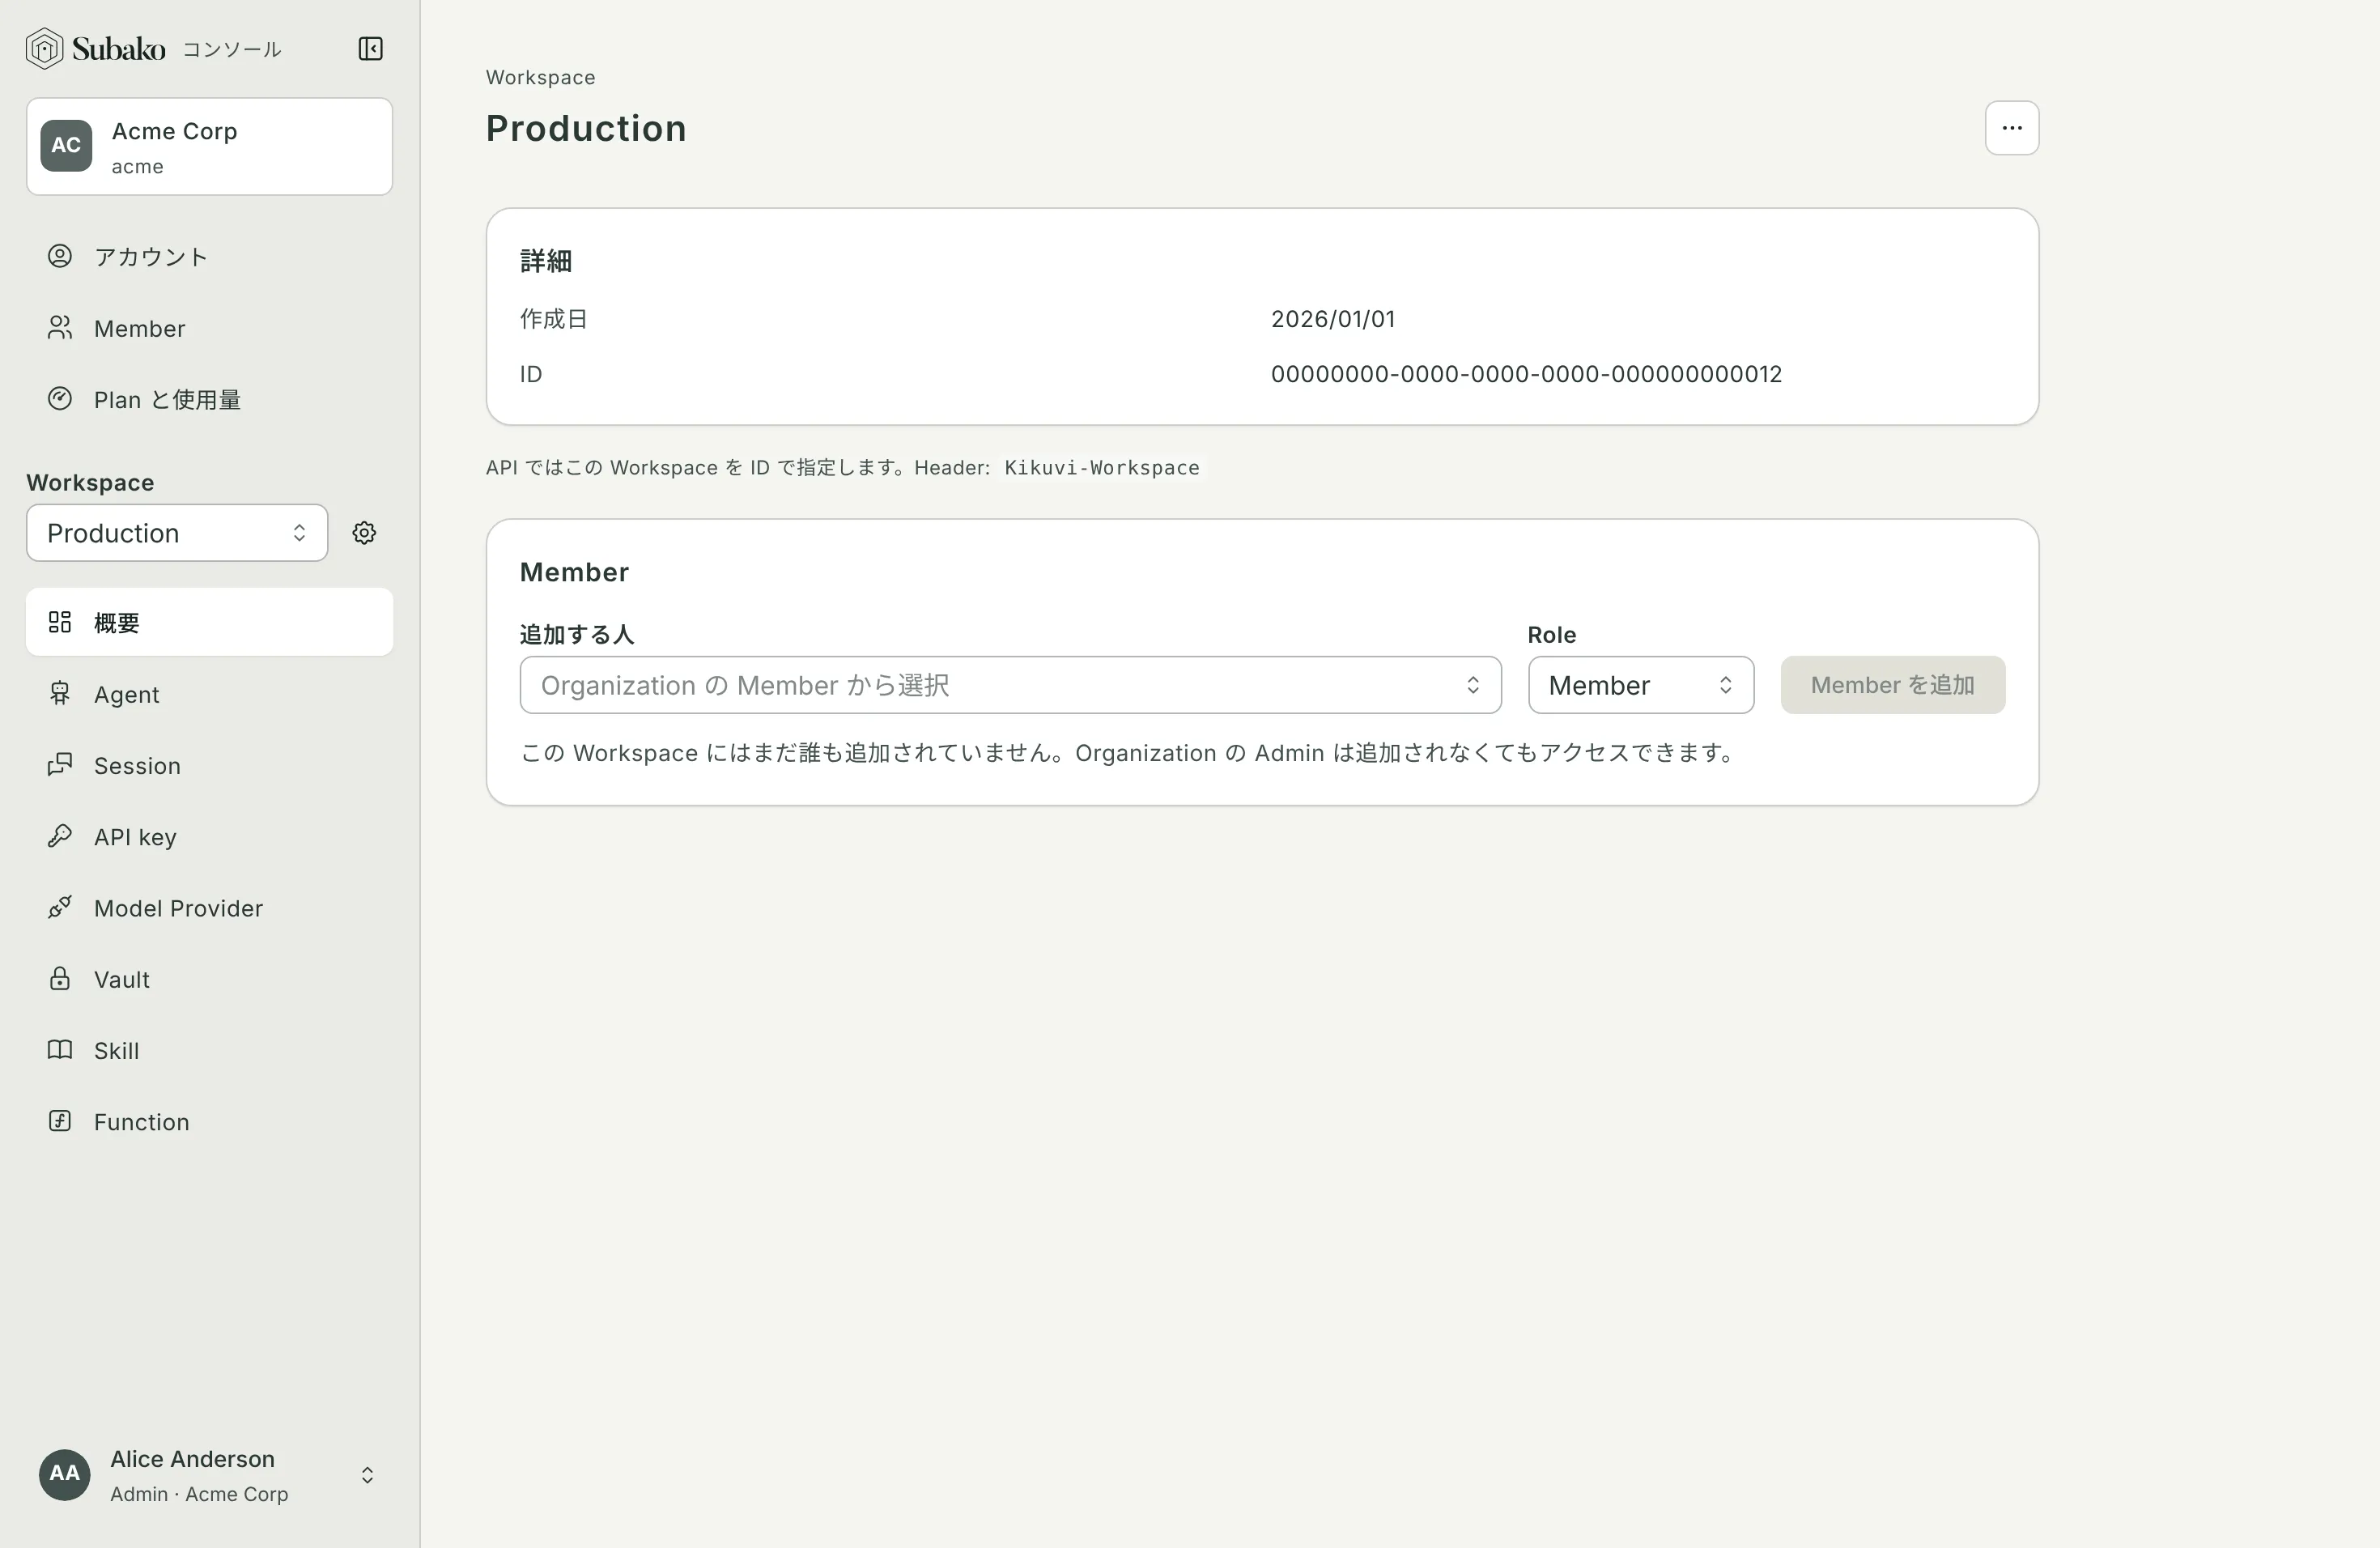Open the Acme Corp organization switcher
The height and width of the screenshot is (1548, 2380).
[x=209, y=146]
